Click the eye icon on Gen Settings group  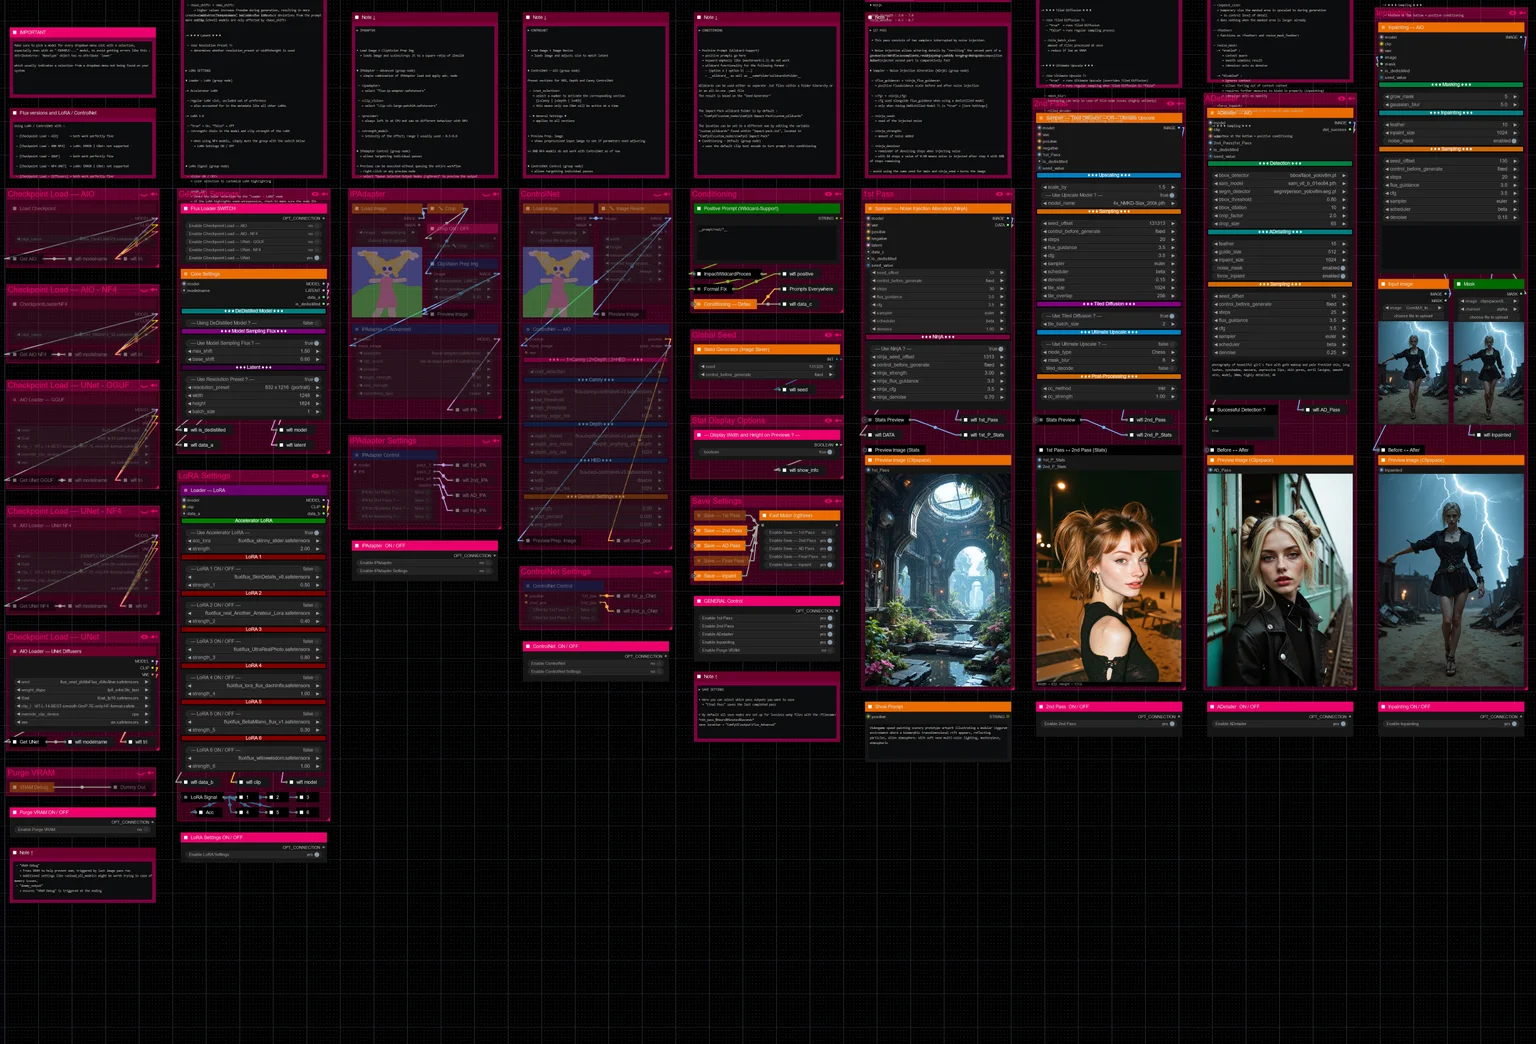pos(315,194)
